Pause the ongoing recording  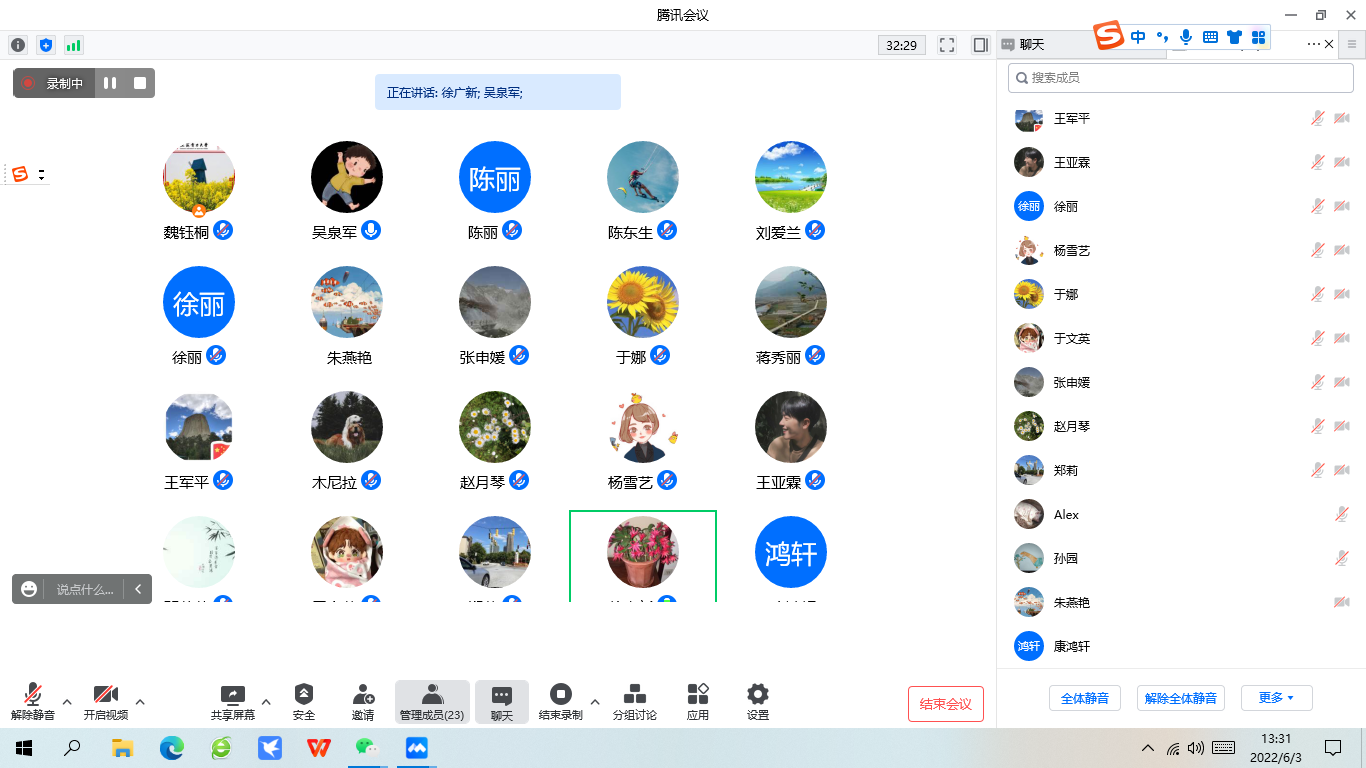click(110, 83)
